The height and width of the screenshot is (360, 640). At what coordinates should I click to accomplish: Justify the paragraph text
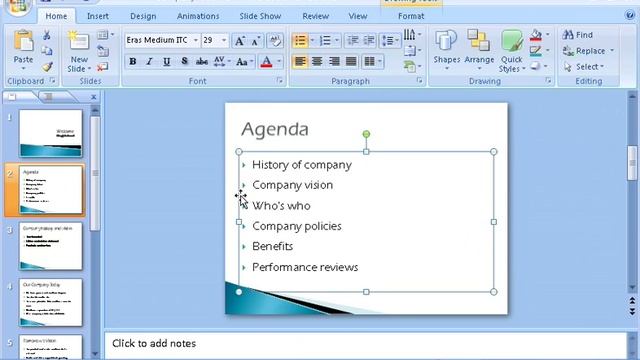coord(351,62)
